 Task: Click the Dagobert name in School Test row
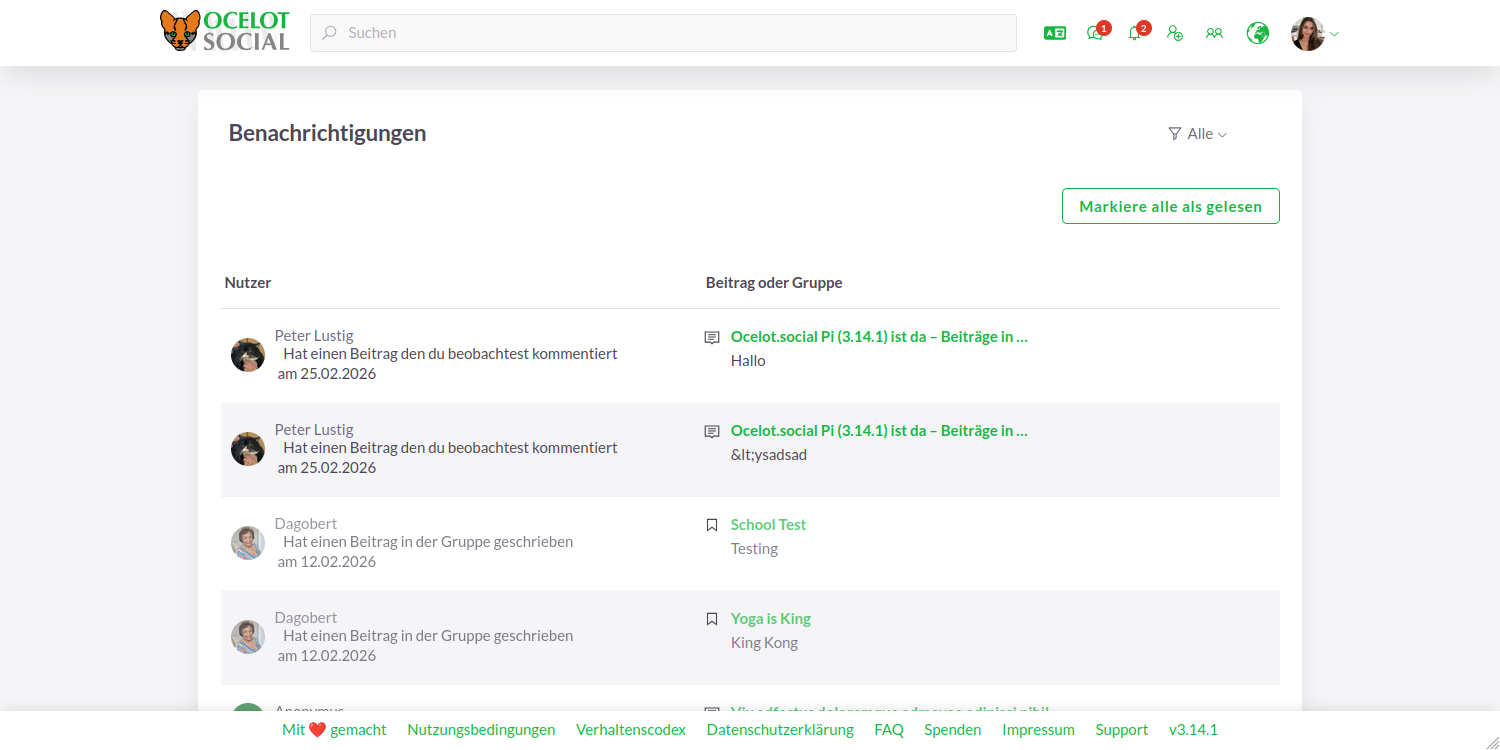point(306,524)
